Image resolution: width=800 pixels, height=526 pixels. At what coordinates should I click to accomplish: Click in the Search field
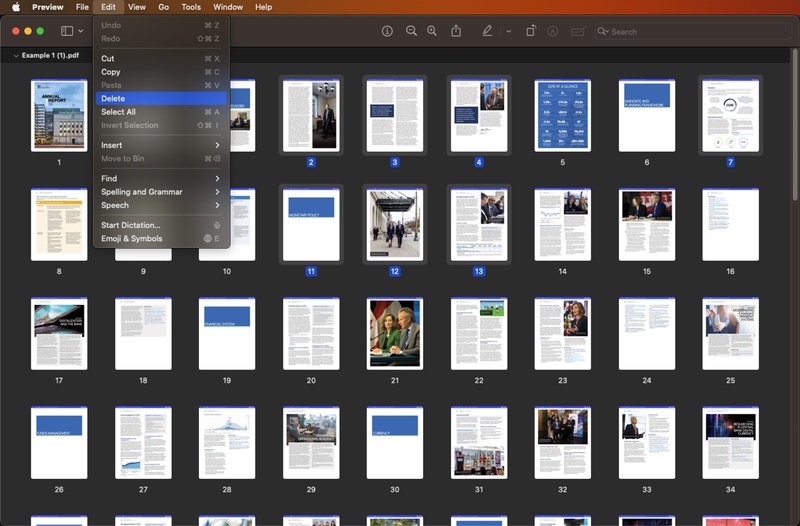tap(692, 31)
